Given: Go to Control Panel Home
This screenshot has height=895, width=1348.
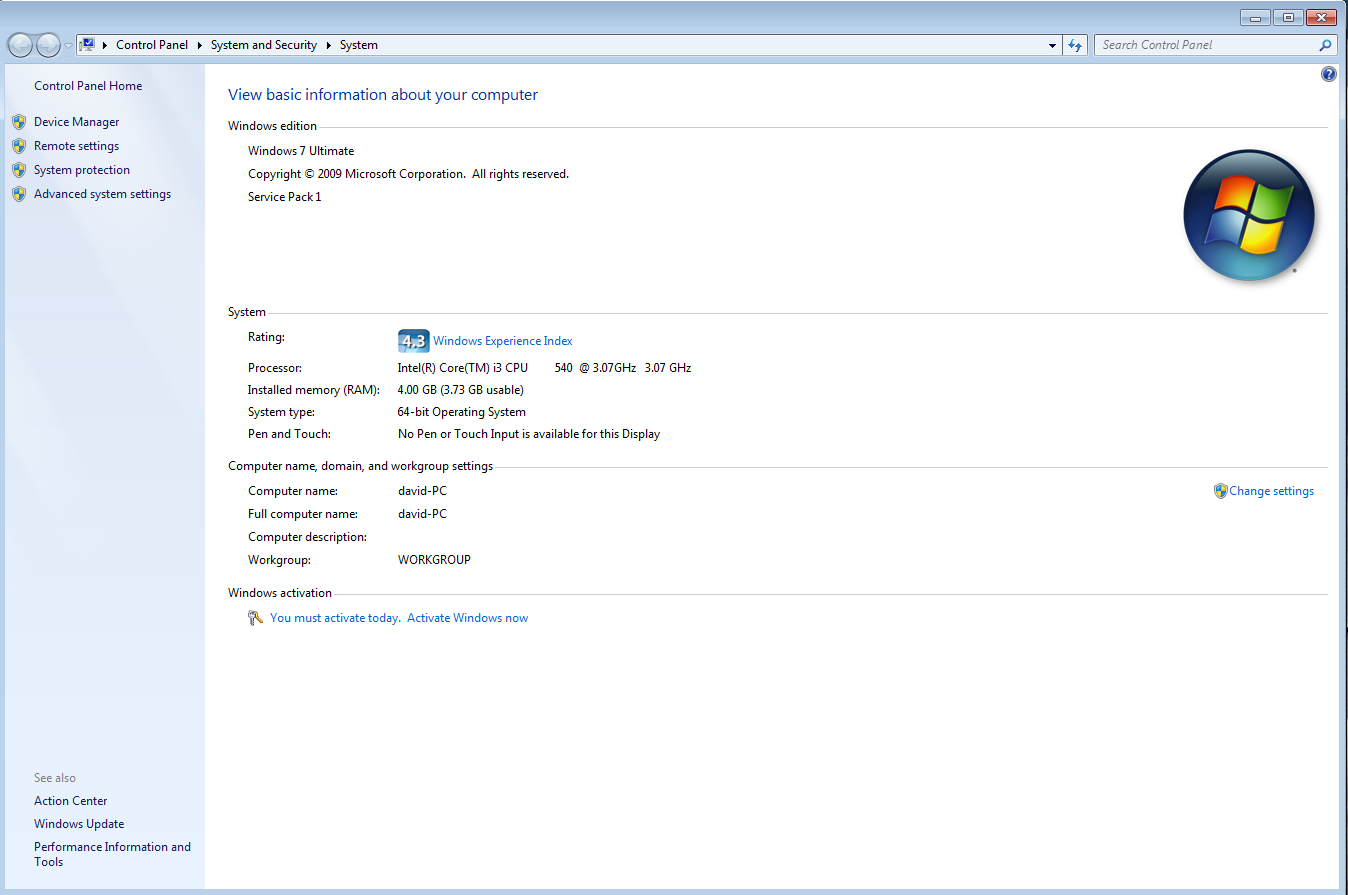Looking at the screenshot, I should 88,86.
